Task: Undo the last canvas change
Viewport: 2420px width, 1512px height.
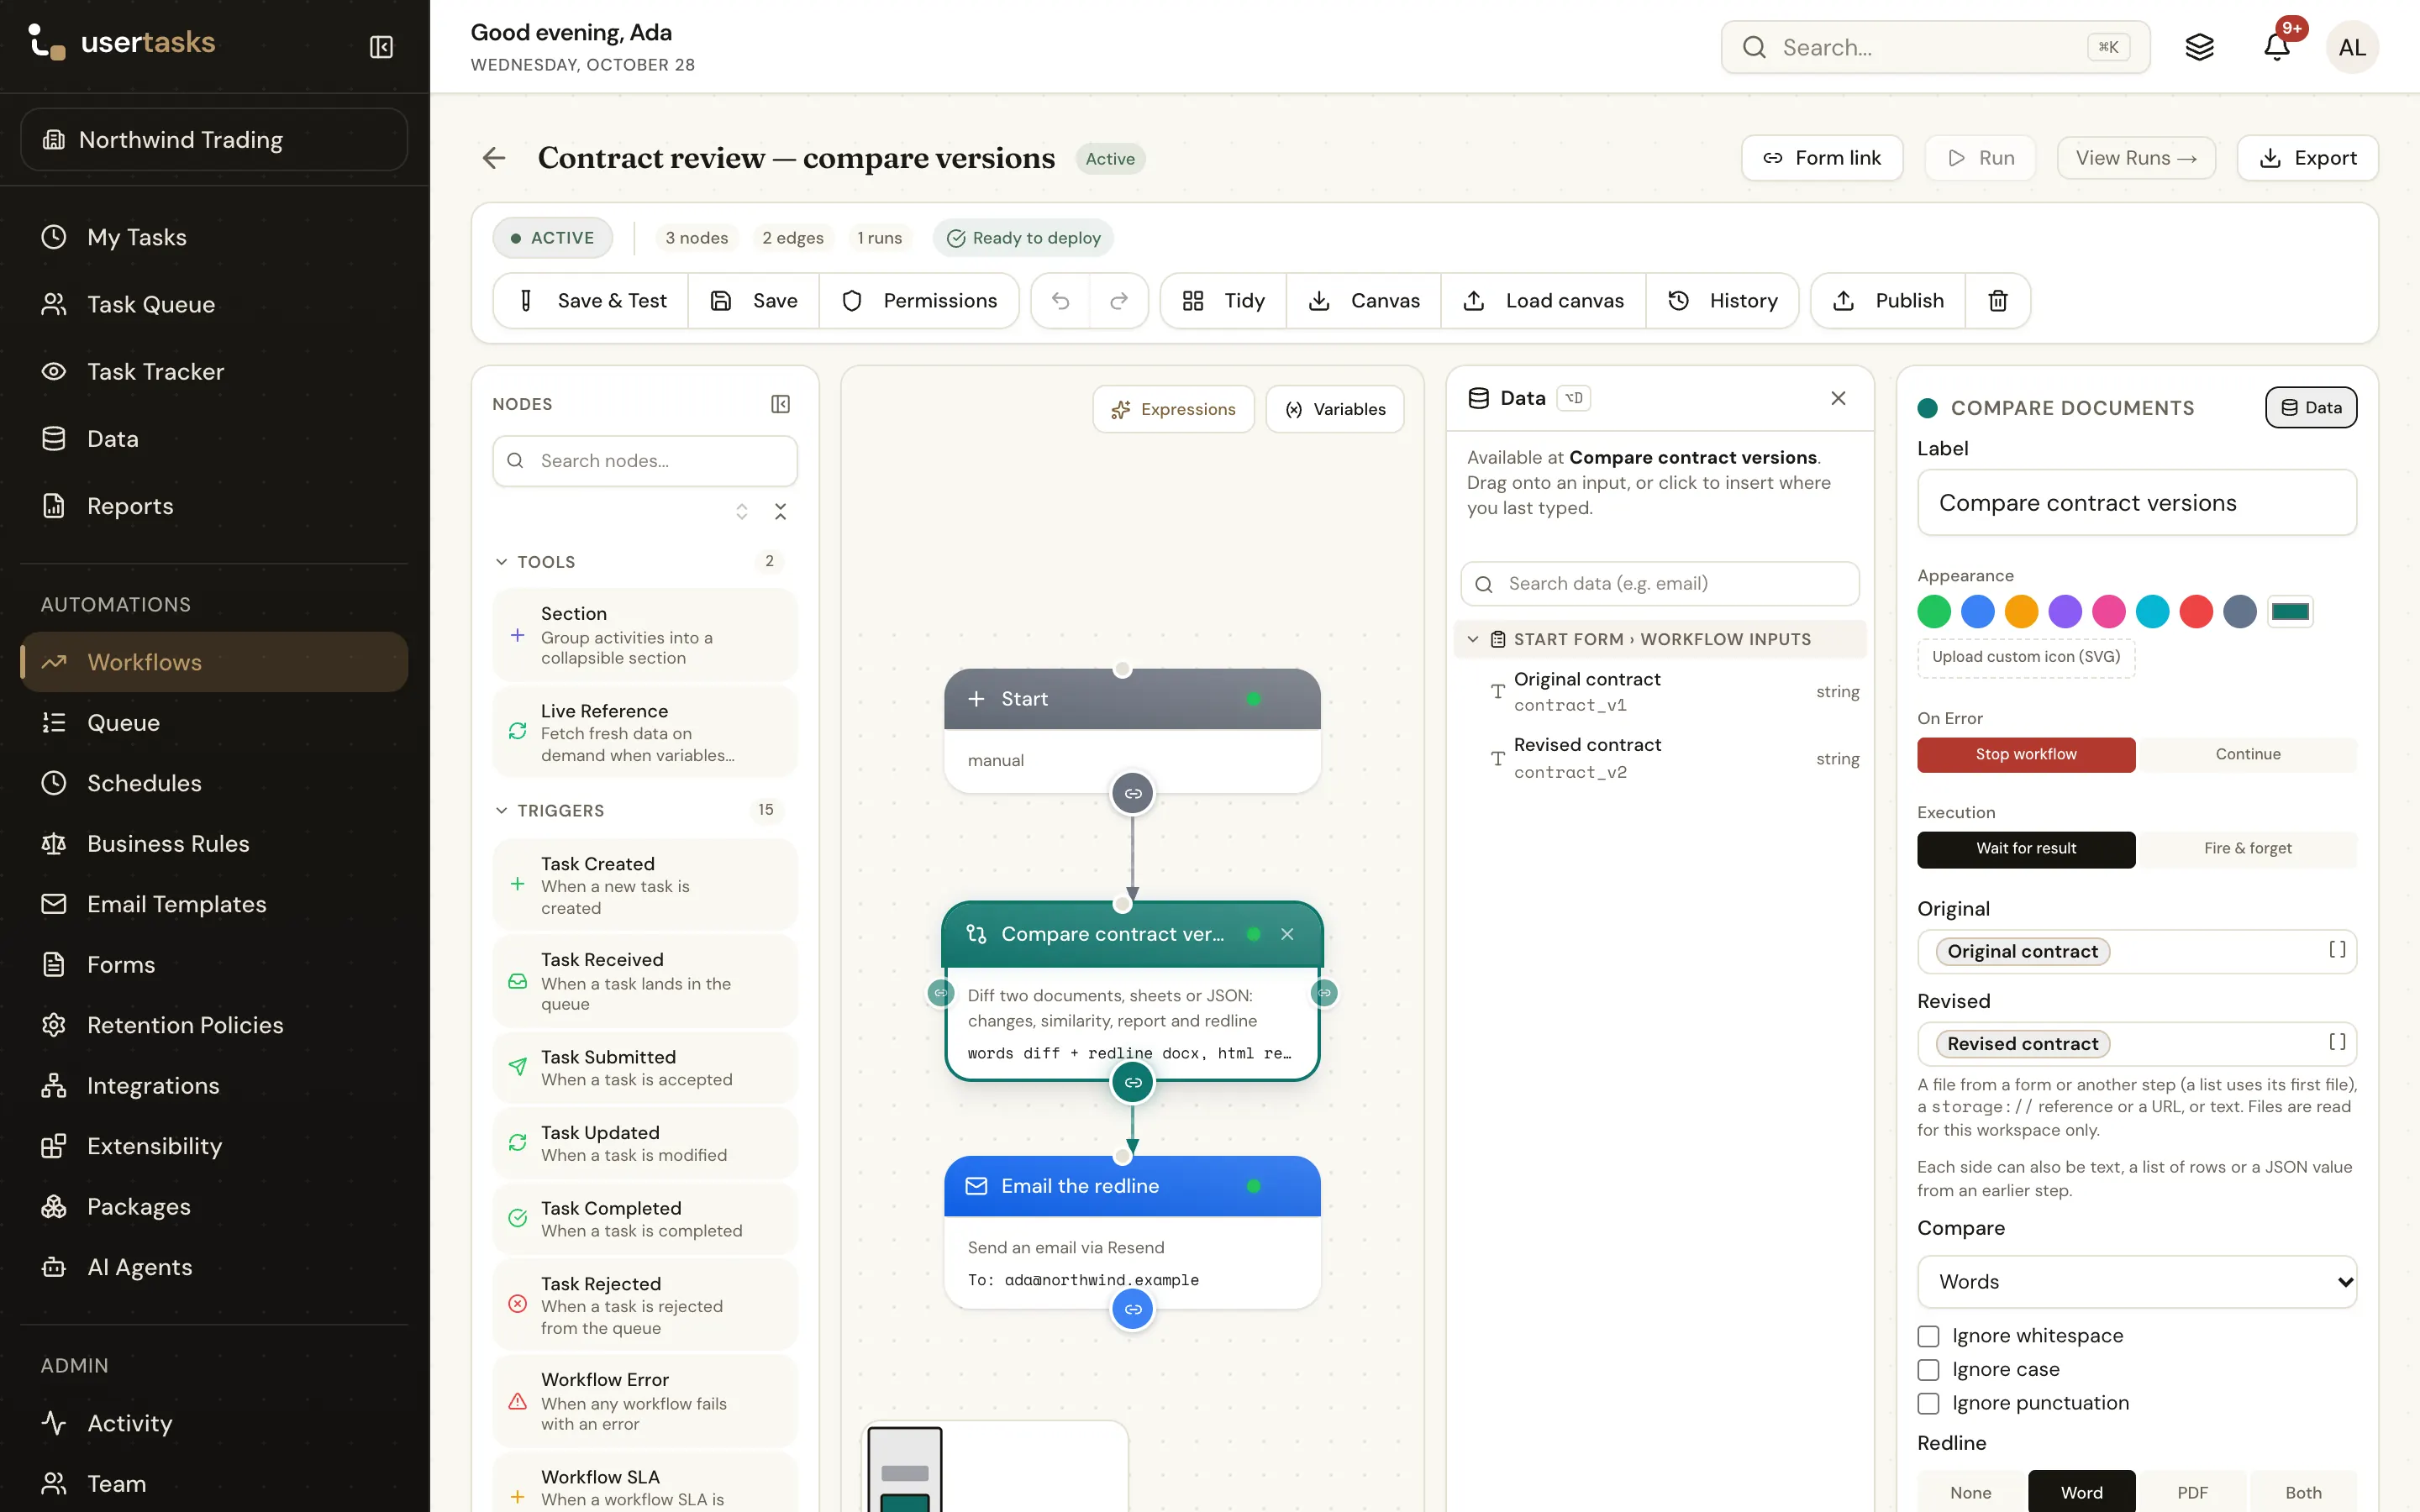Action: [1061, 301]
